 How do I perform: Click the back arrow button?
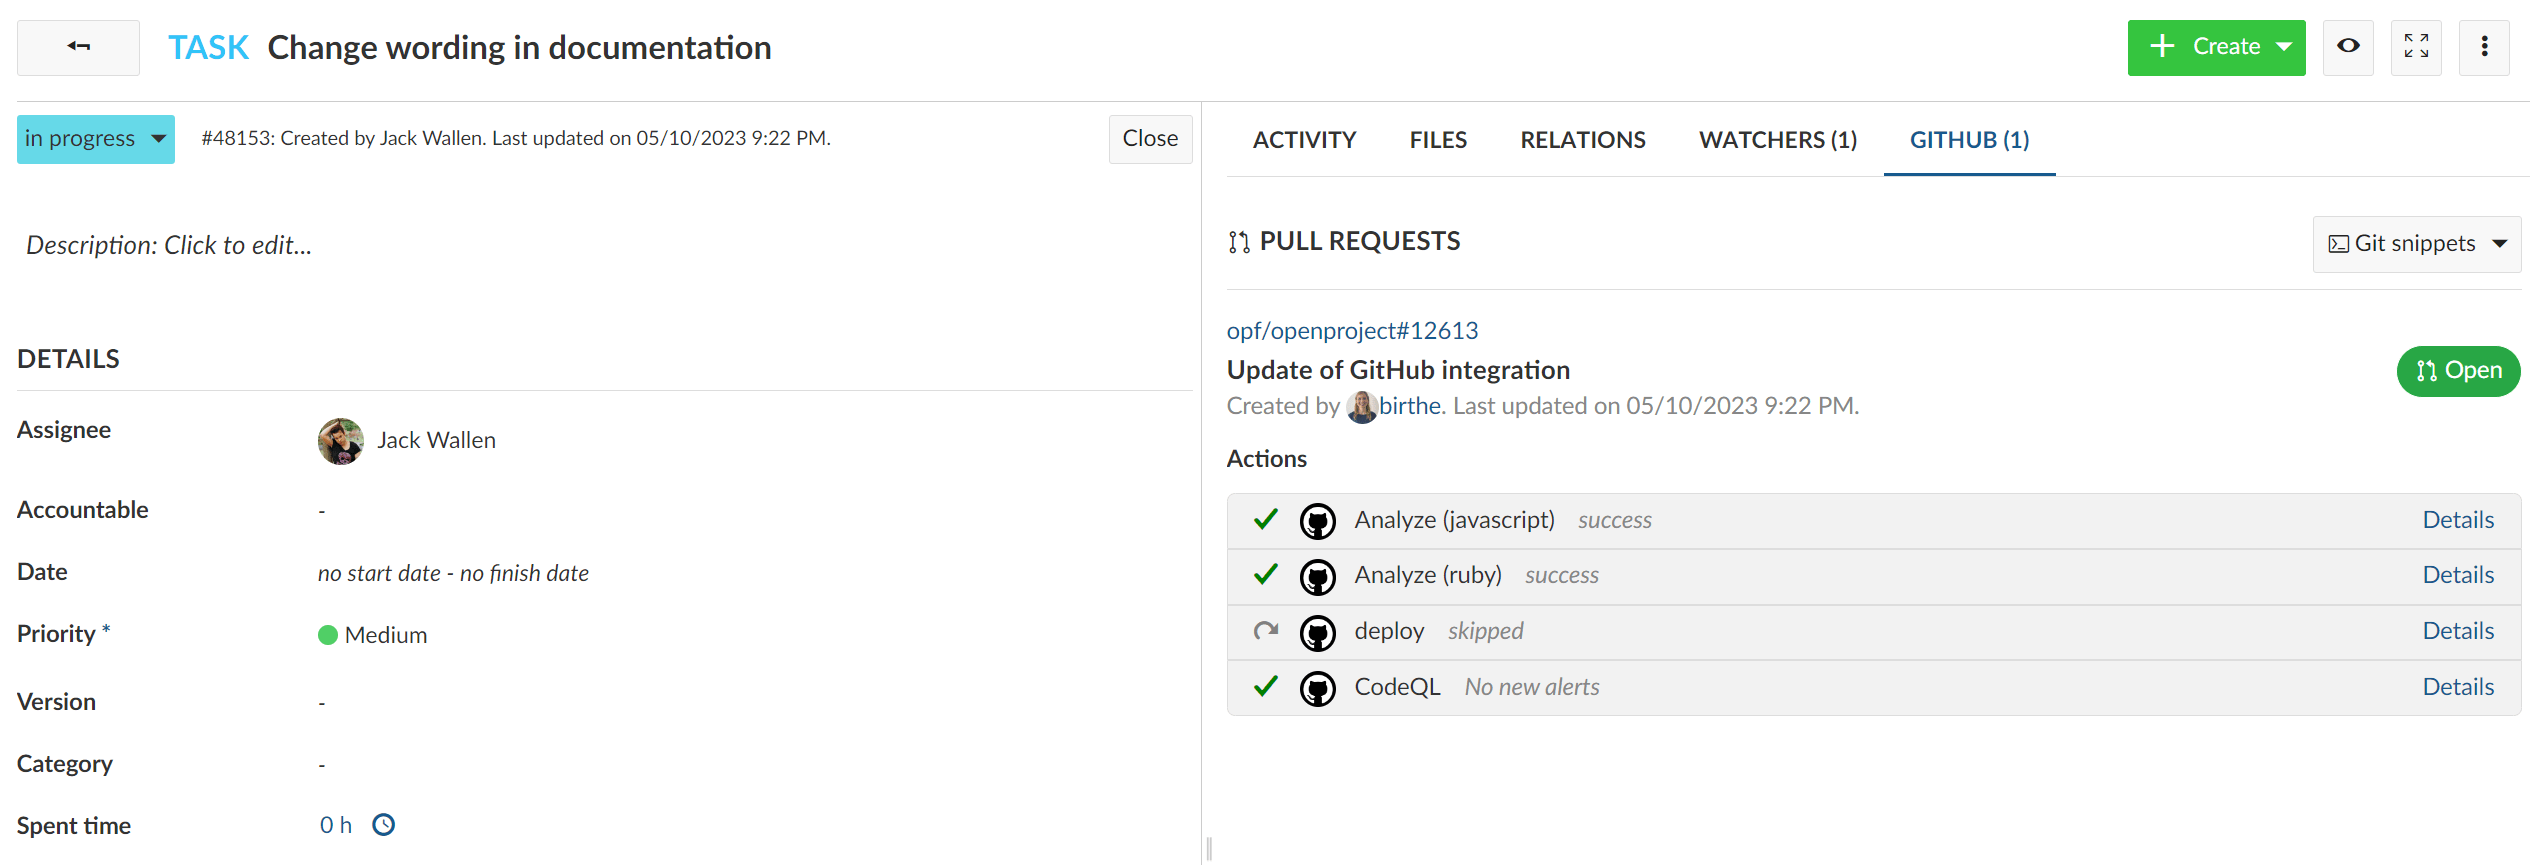coord(78,47)
